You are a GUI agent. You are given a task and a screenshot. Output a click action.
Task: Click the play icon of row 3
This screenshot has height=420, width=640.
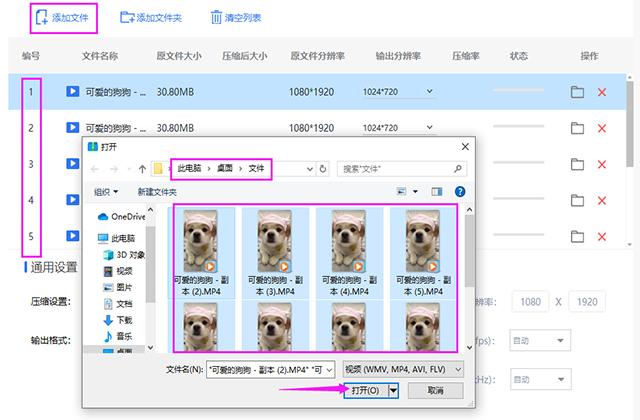point(73,163)
